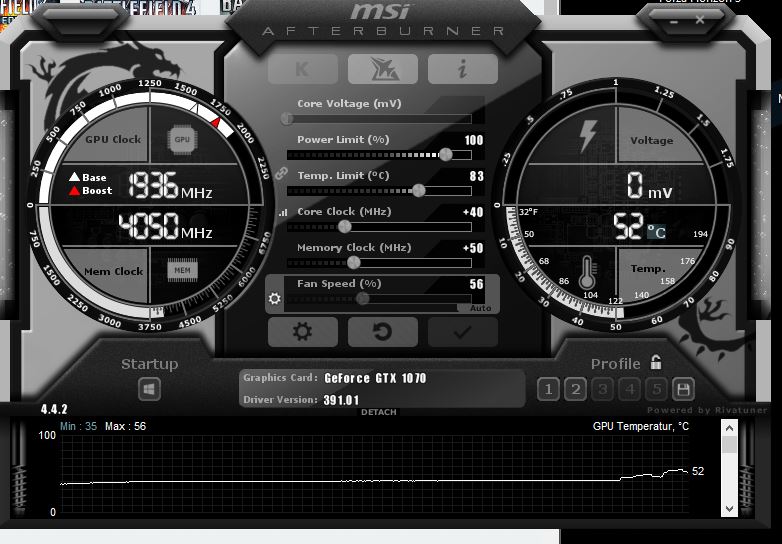
Task: Save profile with the floppy disk icon
Action: [683, 389]
